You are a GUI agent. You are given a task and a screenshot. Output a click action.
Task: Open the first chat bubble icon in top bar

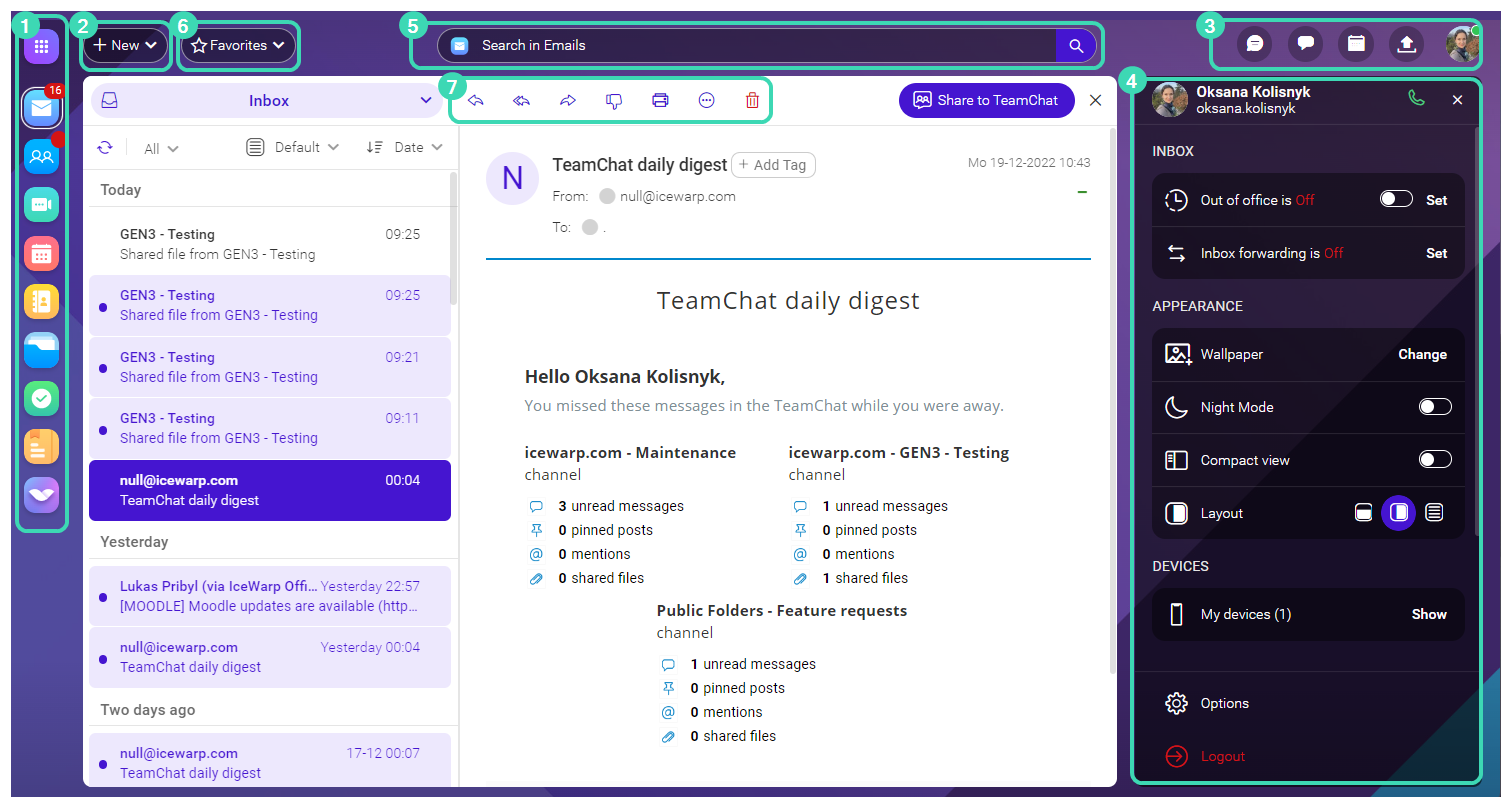(x=1254, y=44)
